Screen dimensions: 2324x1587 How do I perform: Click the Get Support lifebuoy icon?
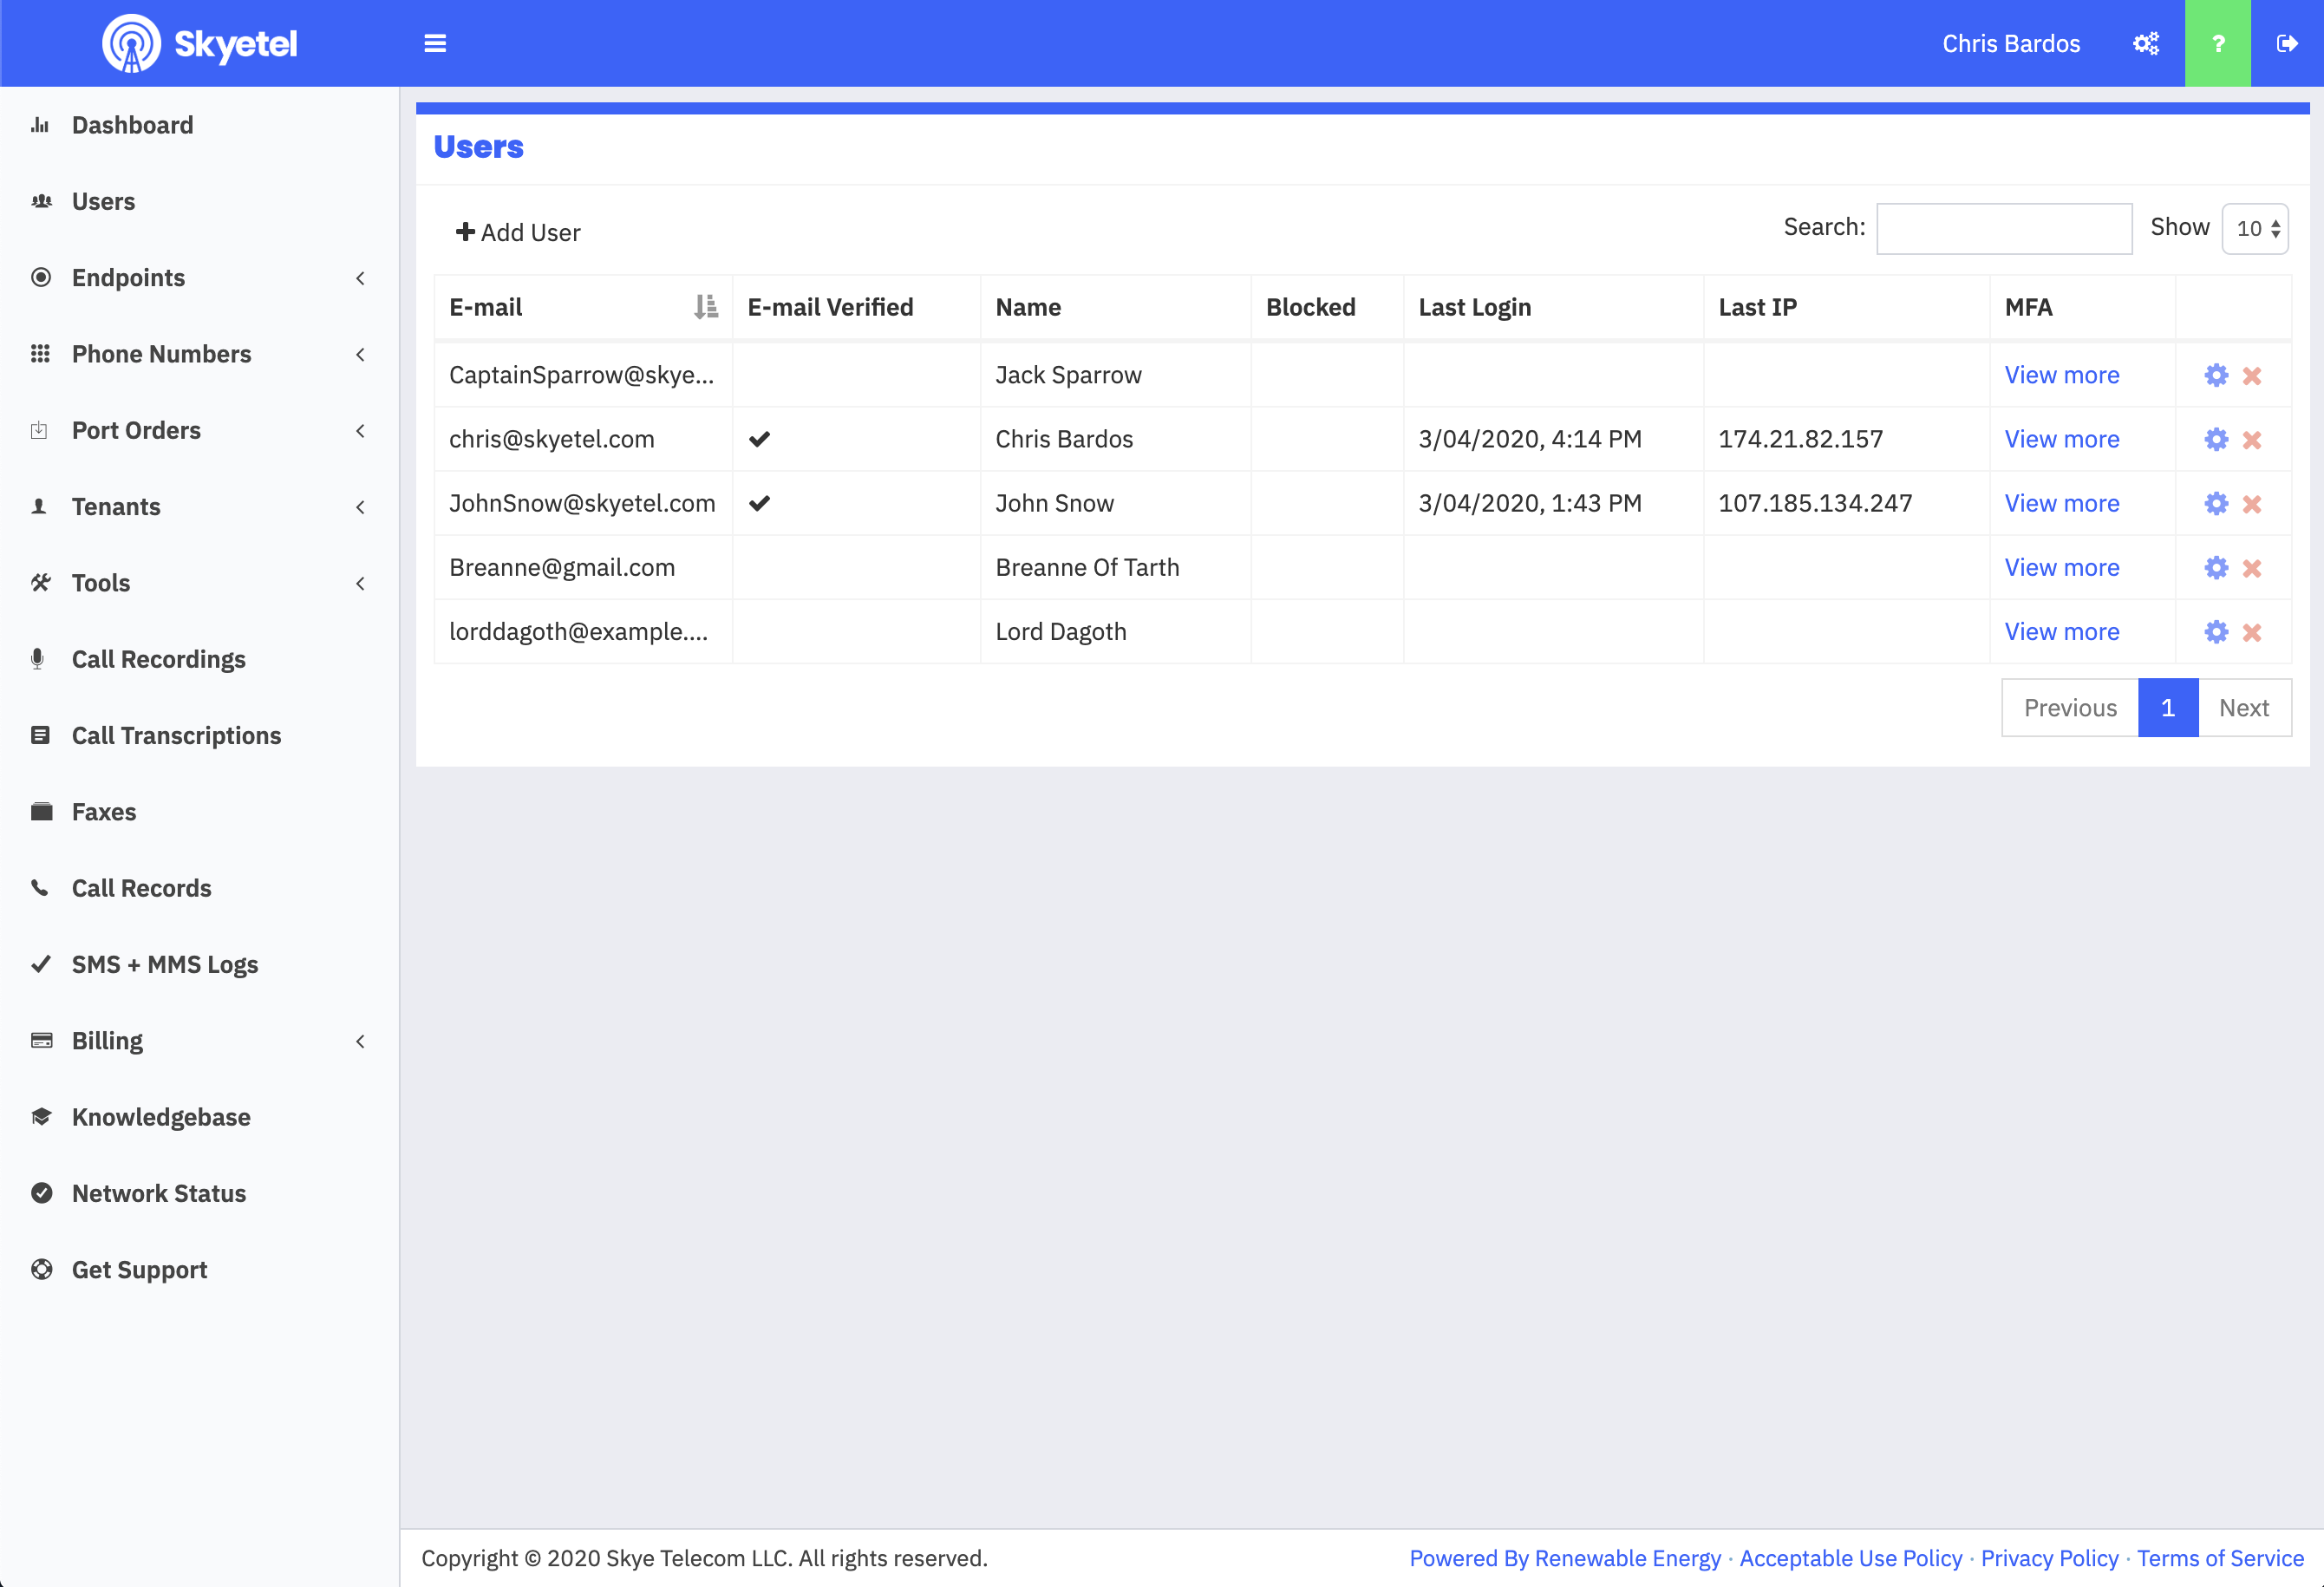point(41,1269)
